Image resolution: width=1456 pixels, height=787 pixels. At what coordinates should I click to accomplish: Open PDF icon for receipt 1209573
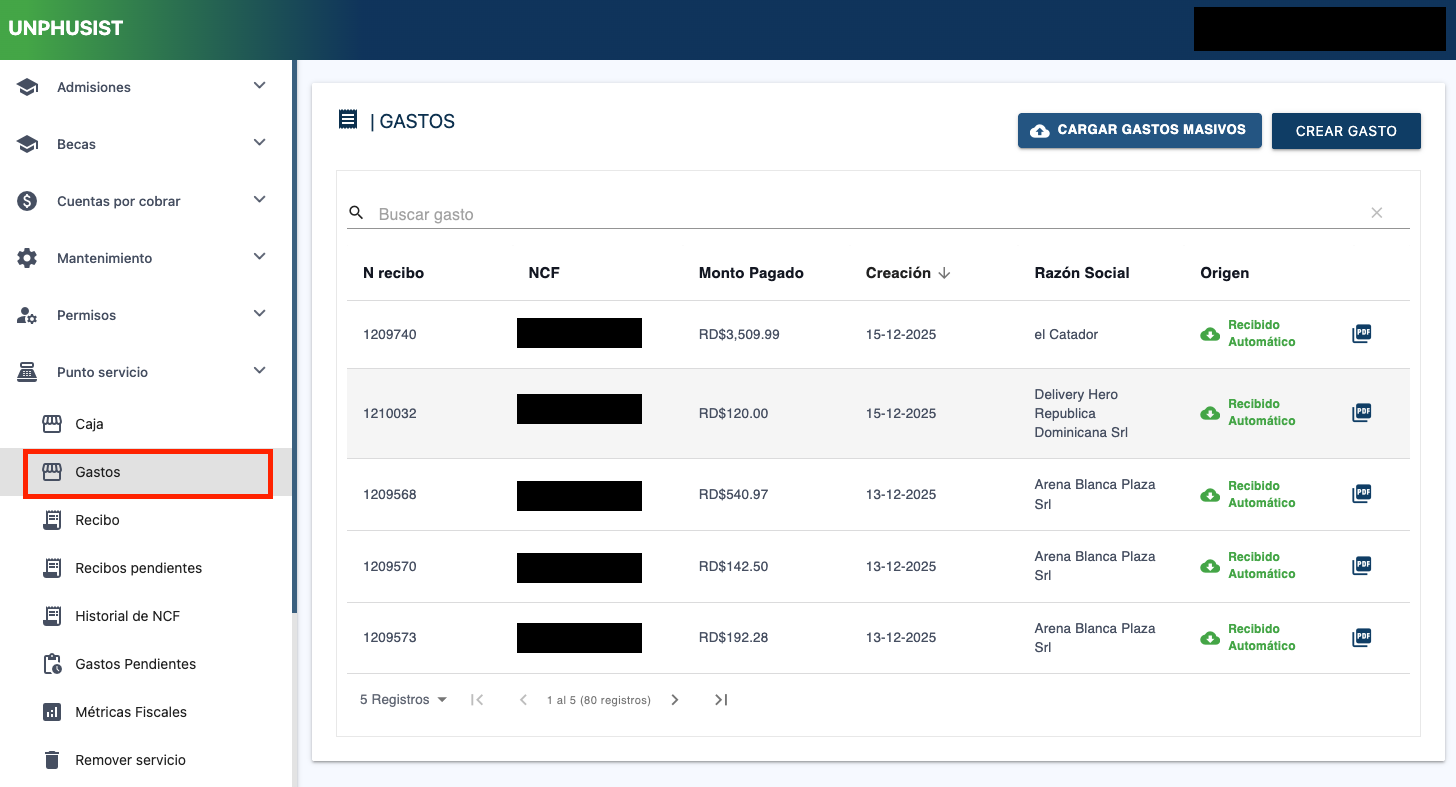(x=1361, y=637)
